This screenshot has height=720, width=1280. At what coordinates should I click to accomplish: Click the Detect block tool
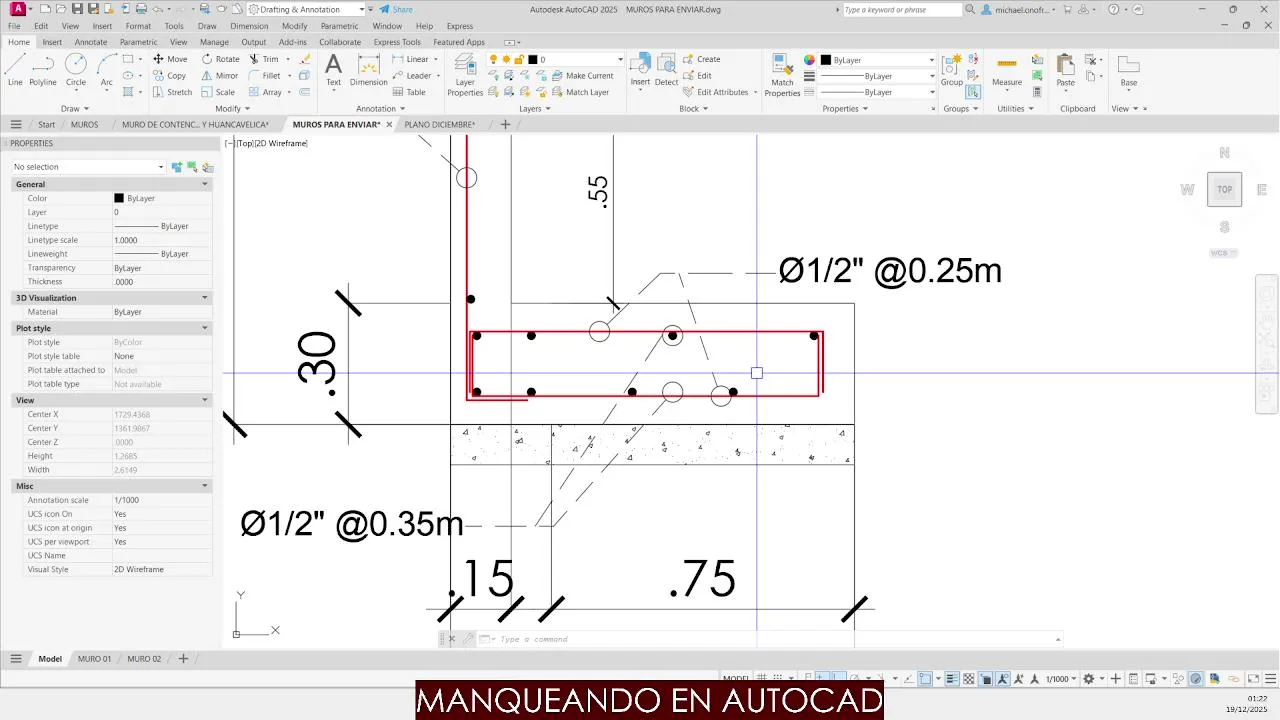(x=666, y=70)
